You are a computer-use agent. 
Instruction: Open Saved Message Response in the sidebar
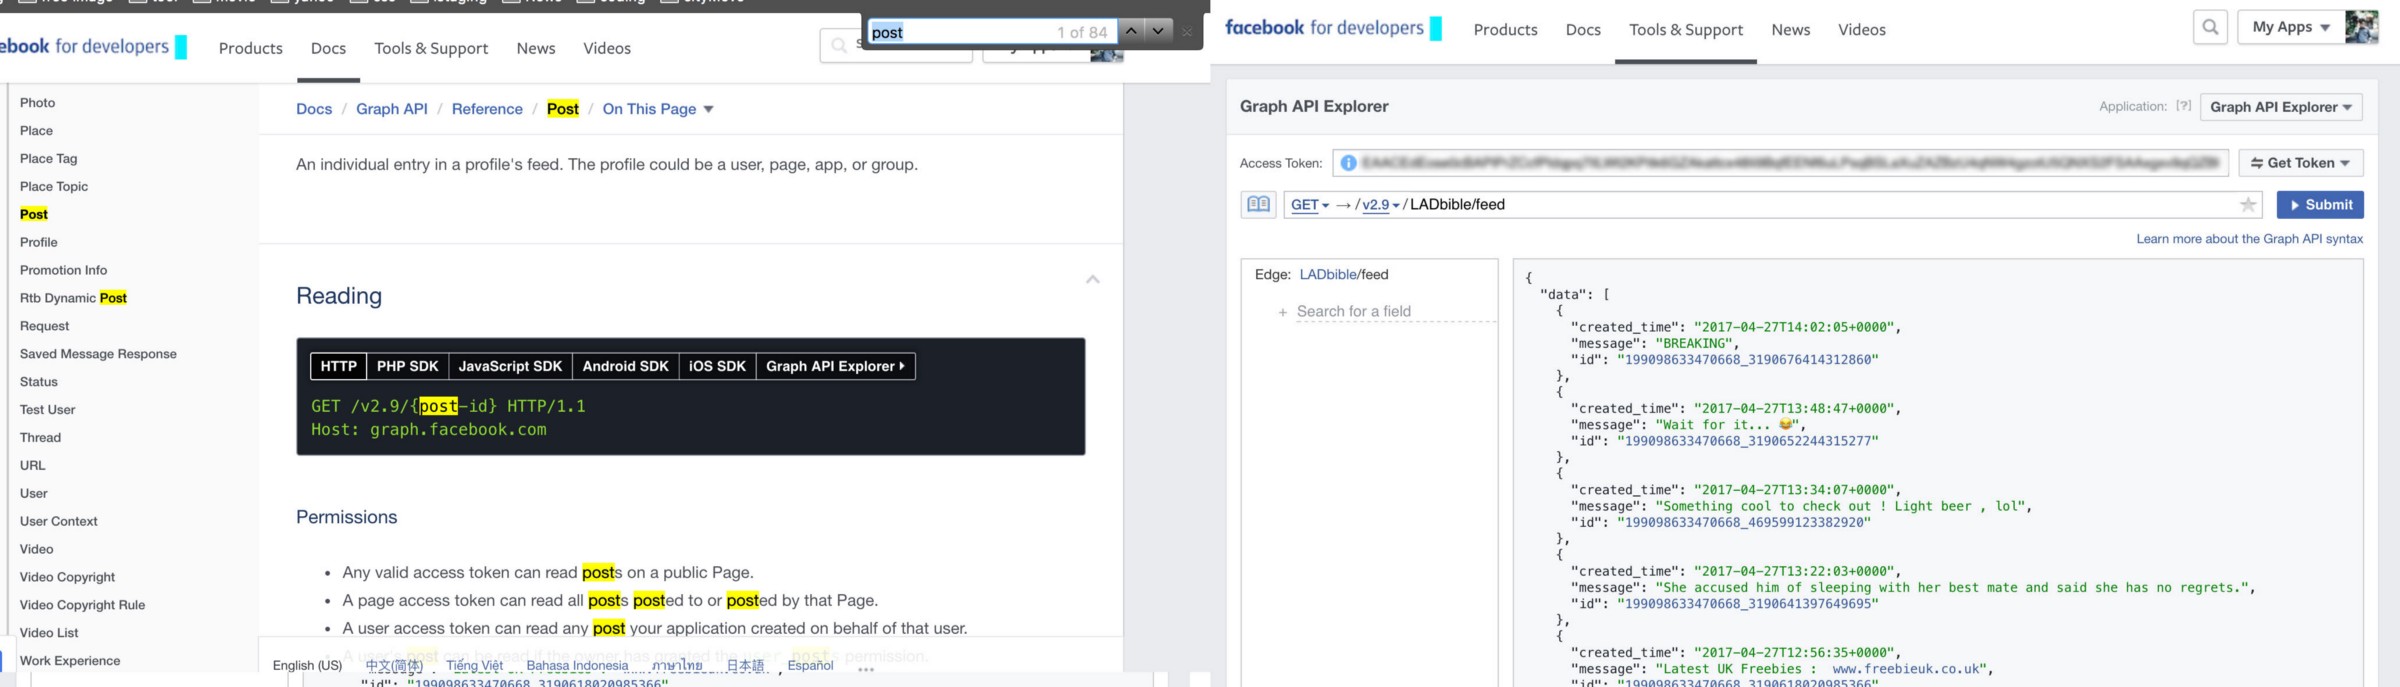pos(98,354)
